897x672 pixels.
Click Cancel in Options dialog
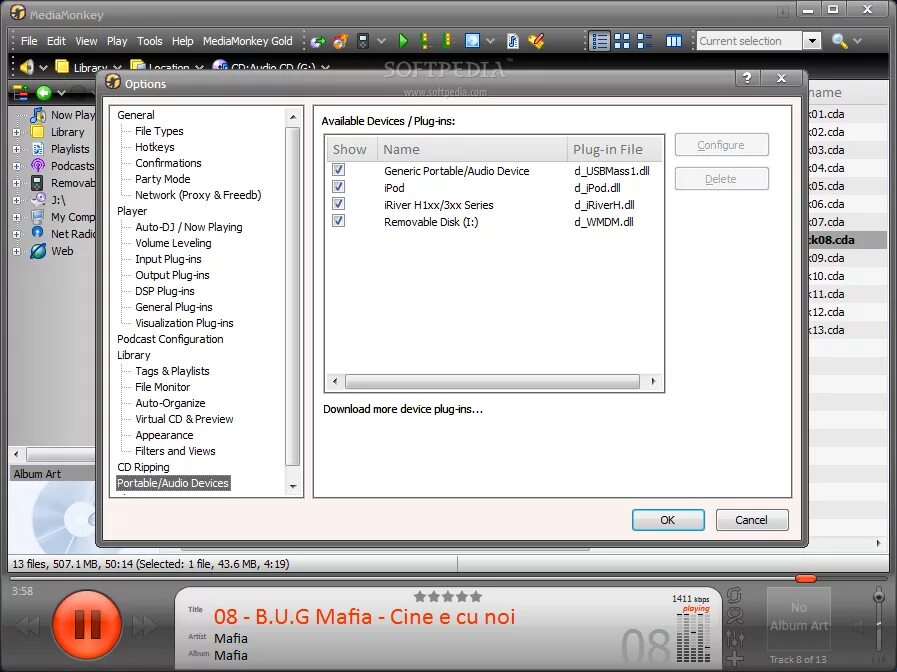pyautogui.click(x=752, y=520)
